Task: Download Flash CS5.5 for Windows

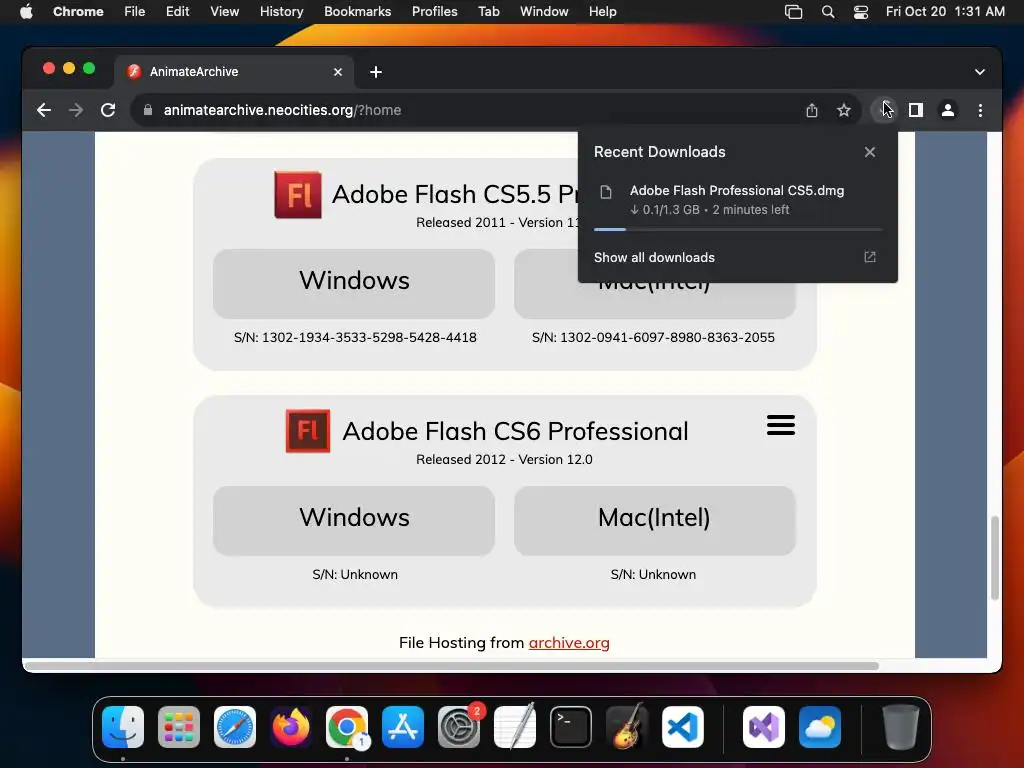Action: [x=354, y=283]
